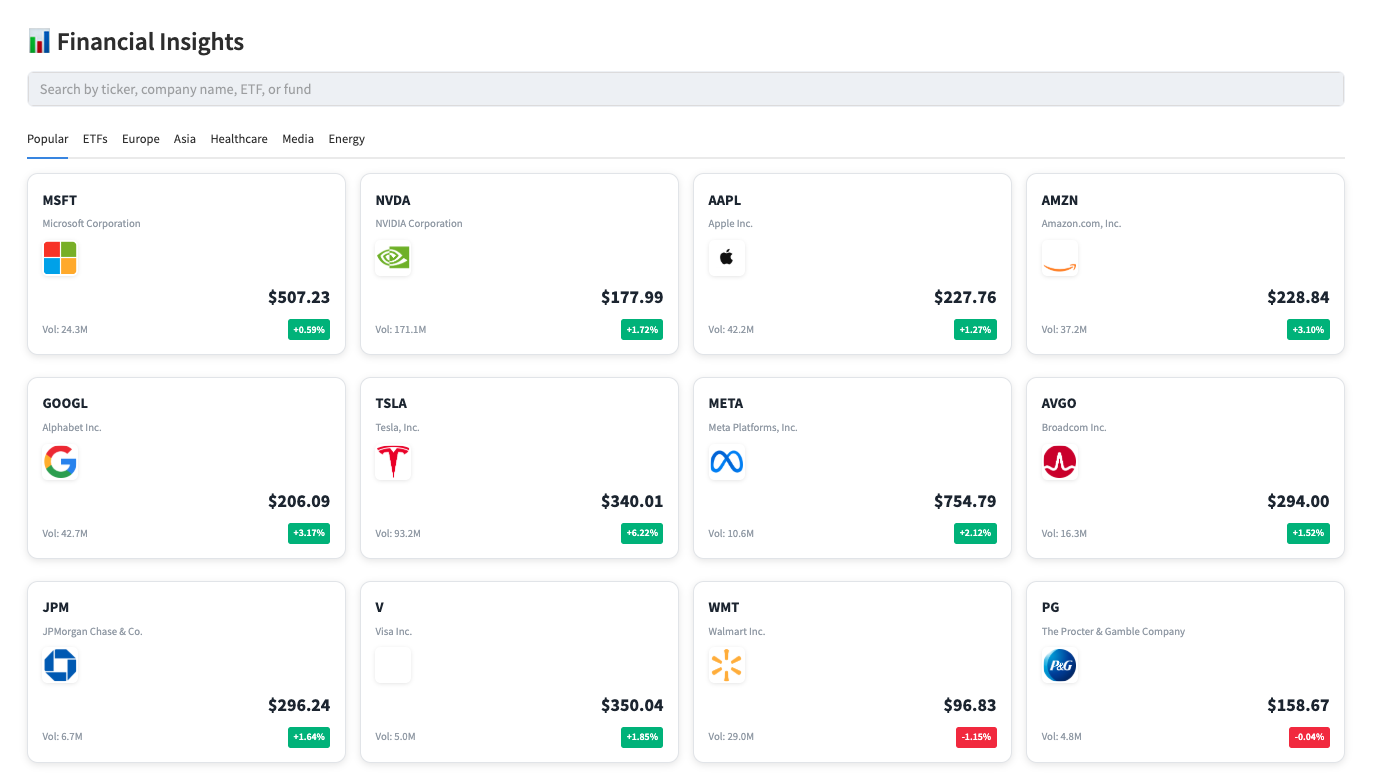
Task: Click the $227.76 Apple price
Action: (965, 297)
